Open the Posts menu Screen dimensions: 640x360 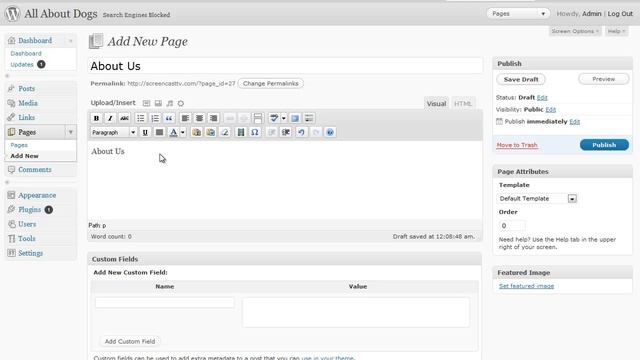[x=27, y=89]
